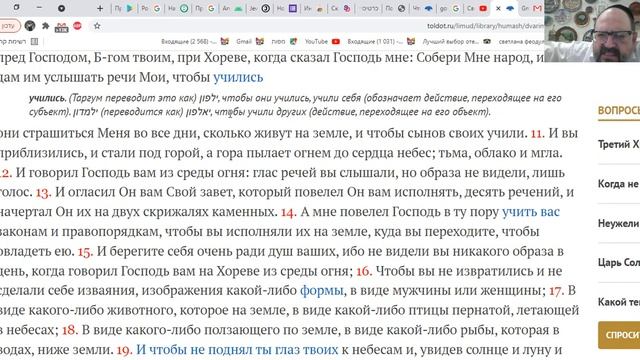Click verse number 11
The height and width of the screenshot is (360, 640).
tap(537, 133)
